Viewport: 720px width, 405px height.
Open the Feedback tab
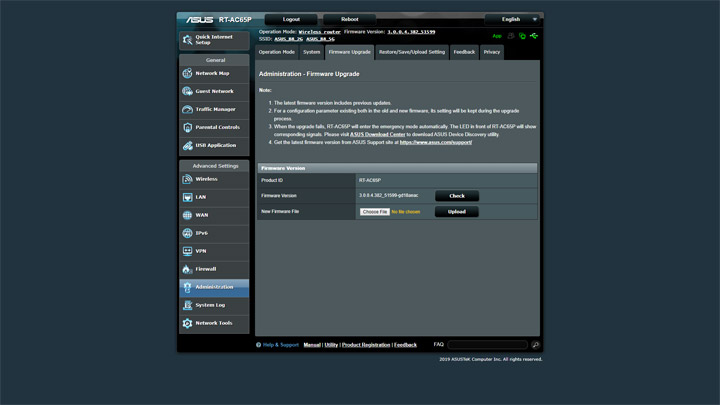(x=464, y=52)
